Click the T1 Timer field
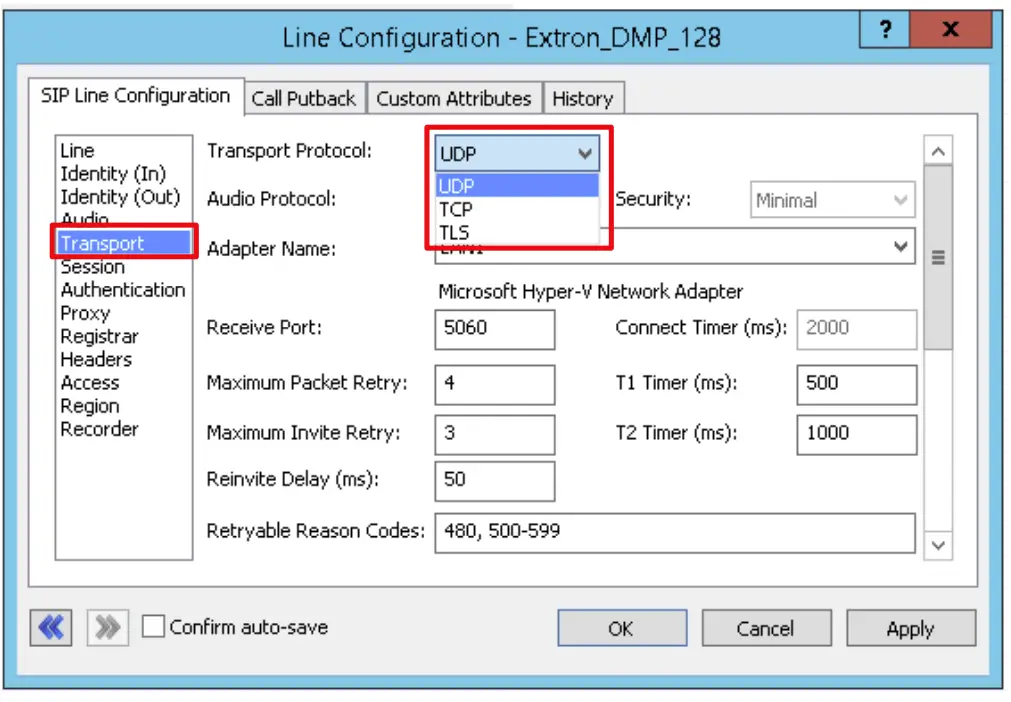 pos(857,385)
